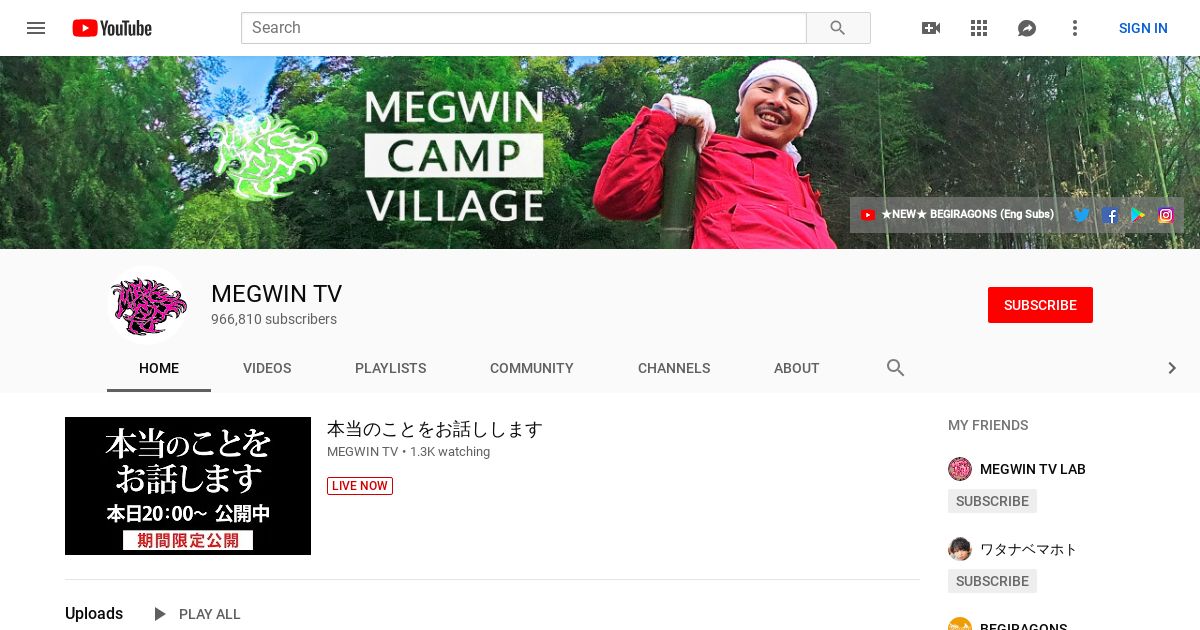The width and height of the screenshot is (1200, 630).
Task: Subscribe to MEGWIN TV channel
Action: pos(1040,305)
